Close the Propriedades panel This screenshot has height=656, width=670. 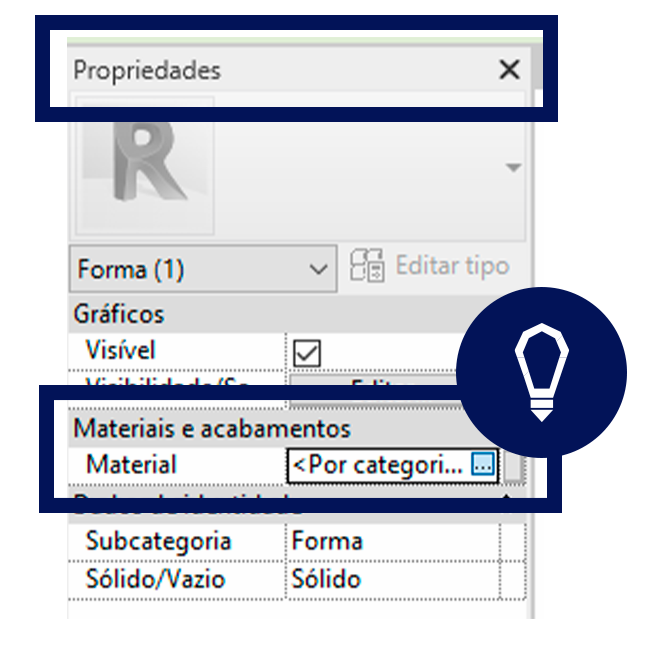click(x=509, y=70)
